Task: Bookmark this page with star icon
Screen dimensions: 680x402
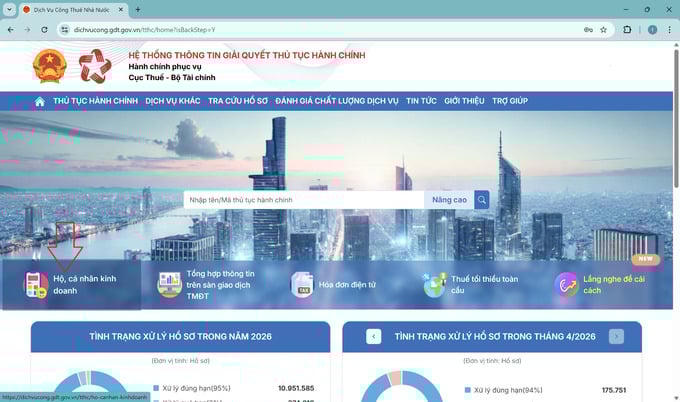Action: click(x=603, y=29)
